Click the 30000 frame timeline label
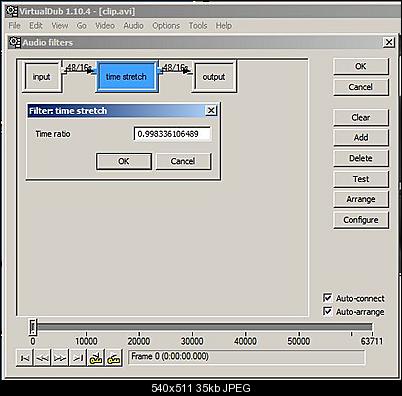 click(x=192, y=341)
